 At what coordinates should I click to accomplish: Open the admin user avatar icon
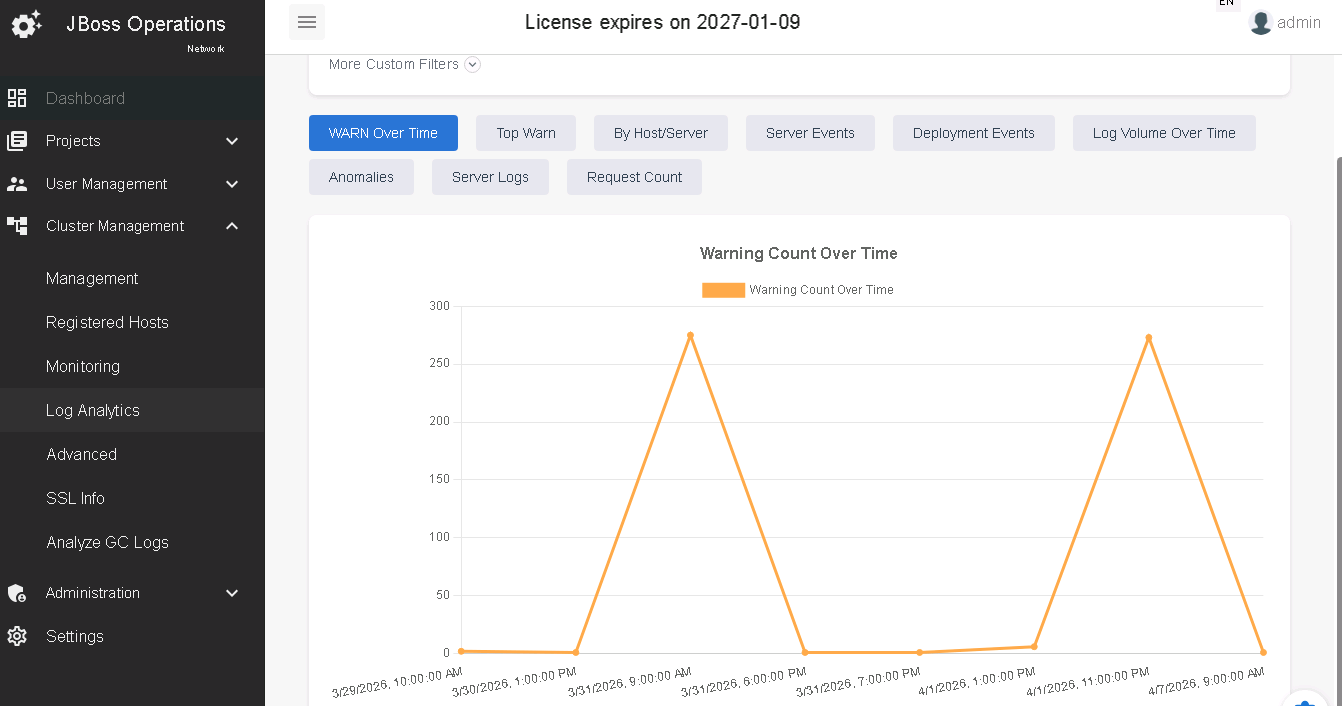click(x=1260, y=23)
